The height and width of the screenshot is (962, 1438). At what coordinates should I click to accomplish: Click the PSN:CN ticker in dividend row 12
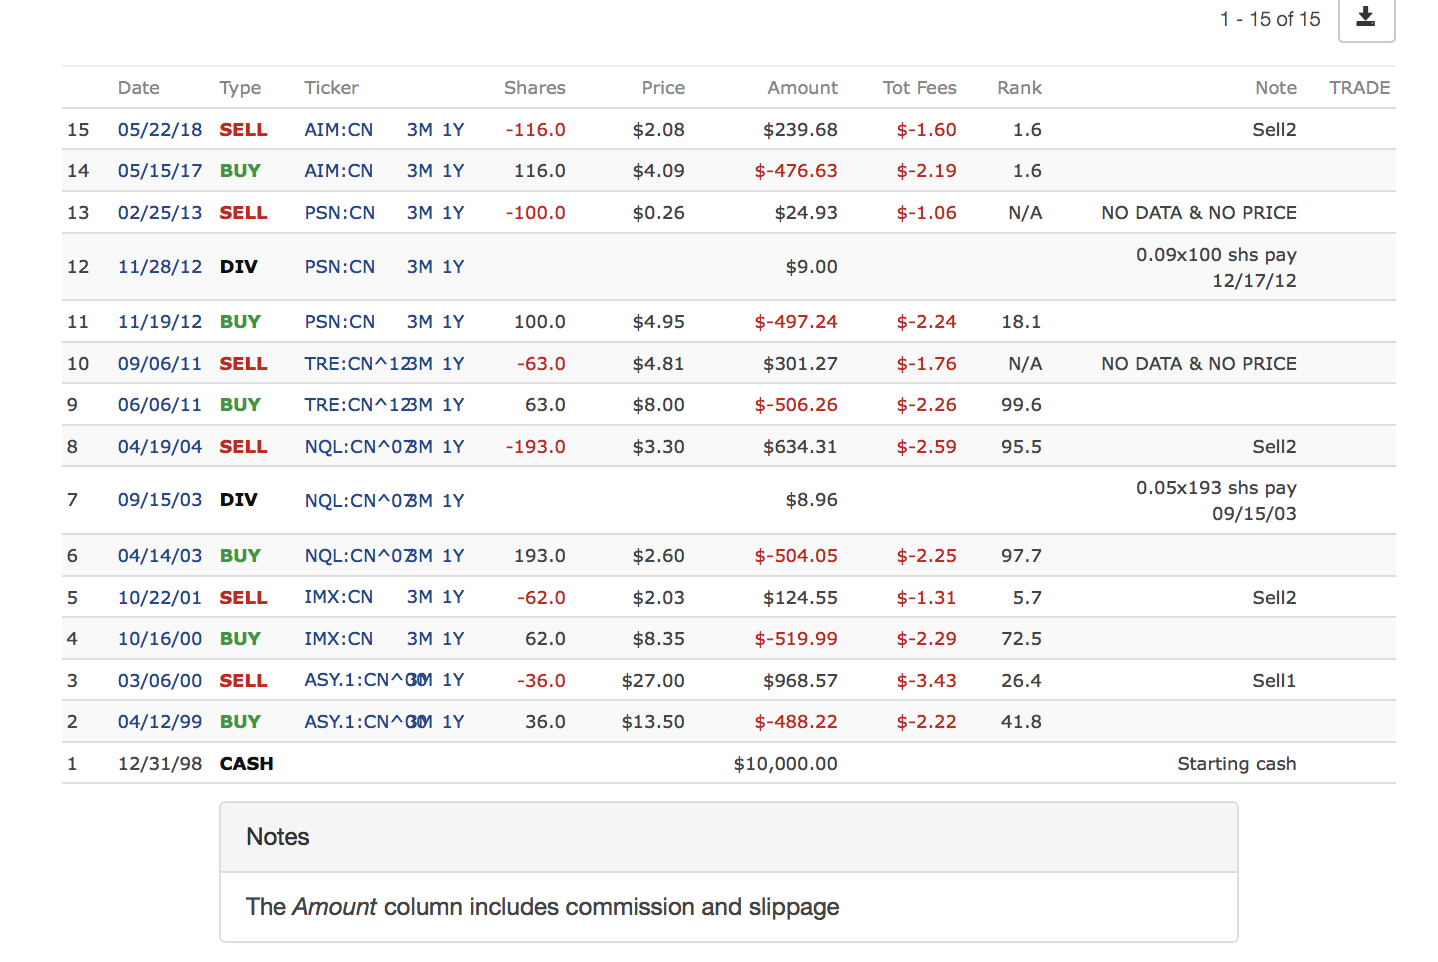(339, 267)
